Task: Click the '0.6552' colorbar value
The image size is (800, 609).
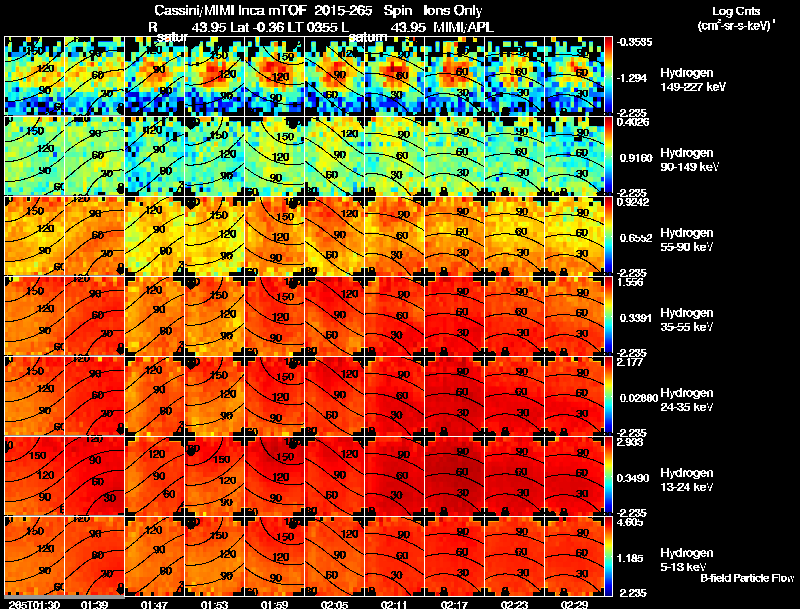Action: [636, 238]
